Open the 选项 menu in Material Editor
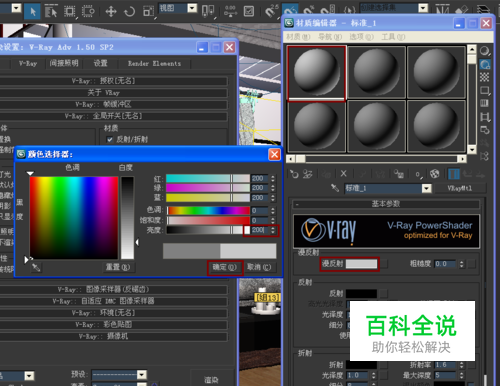 point(361,37)
